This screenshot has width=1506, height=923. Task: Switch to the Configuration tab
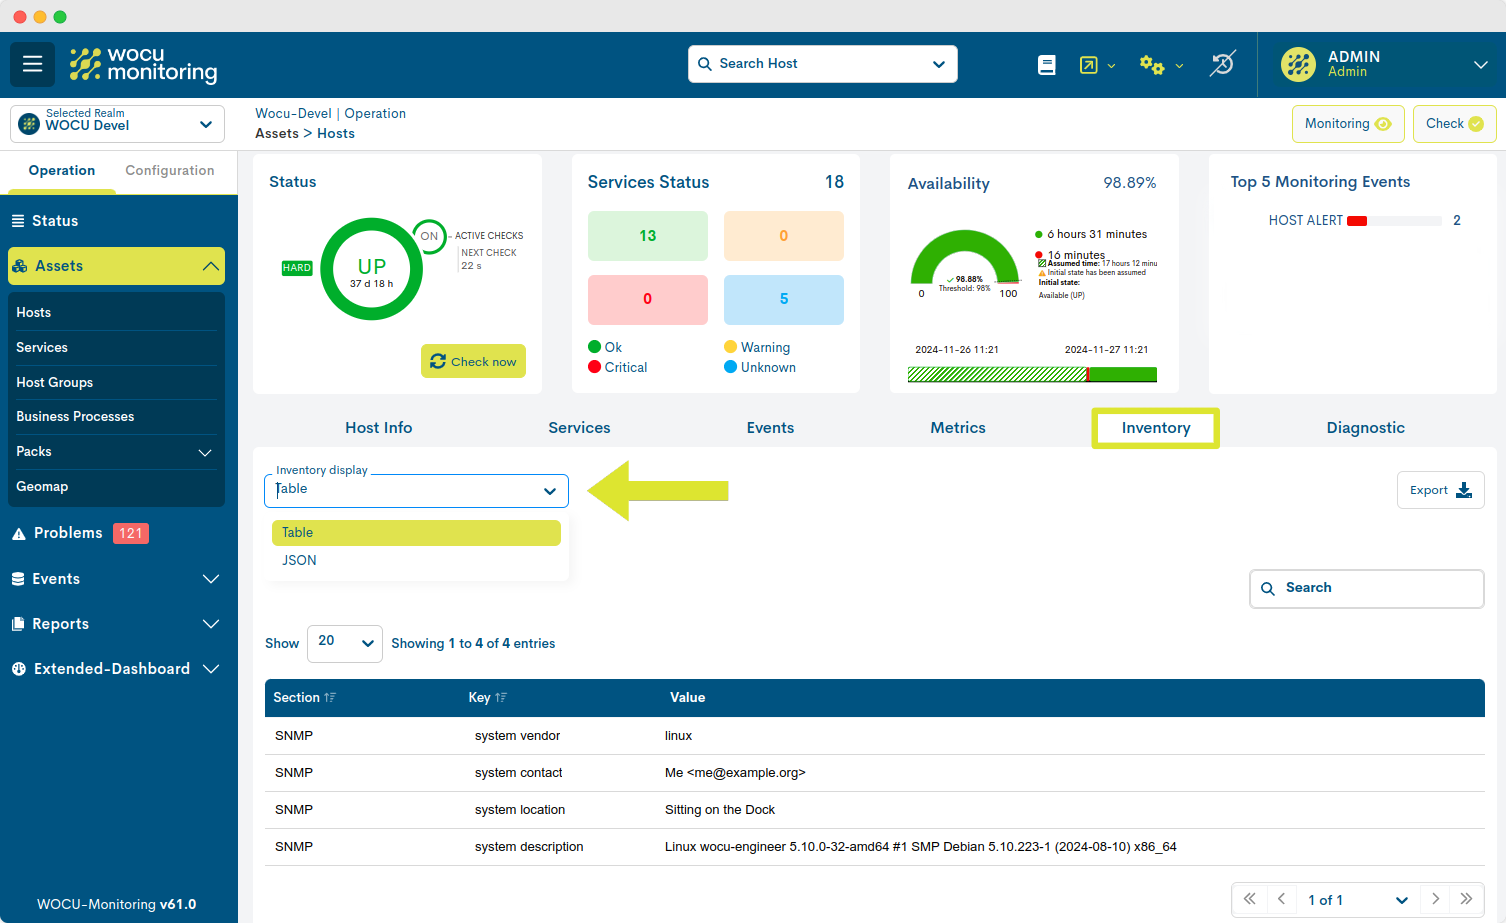click(x=170, y=171)
